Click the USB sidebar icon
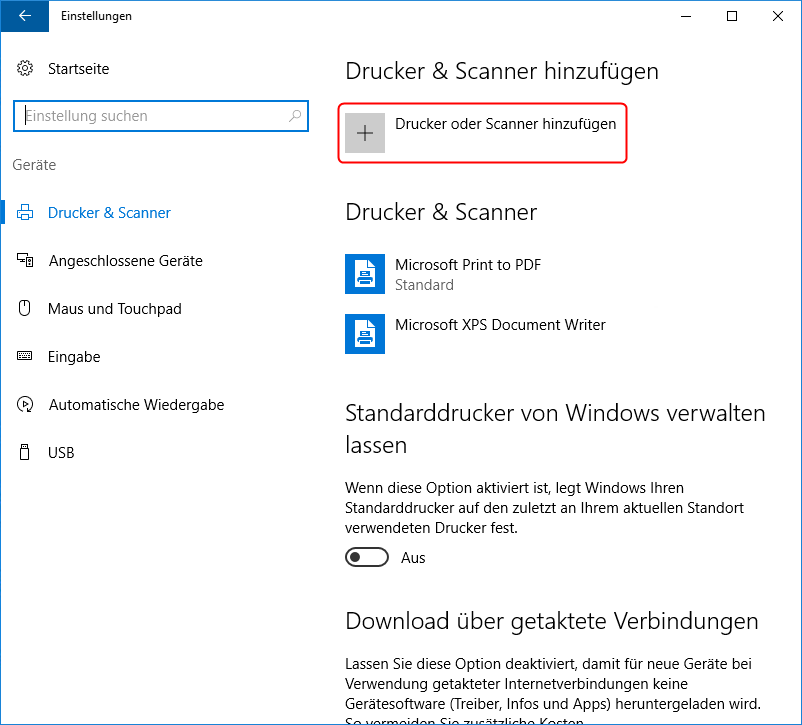This screenshot has width=802, height=725. pos(25,453)
